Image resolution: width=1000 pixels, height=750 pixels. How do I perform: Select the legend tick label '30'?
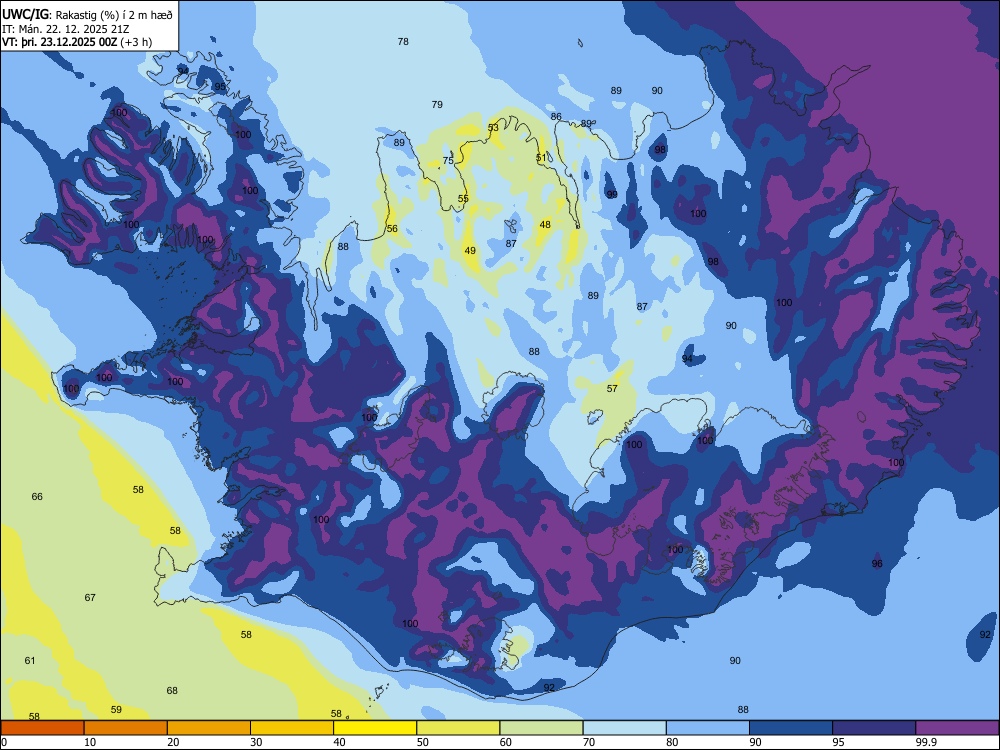coord(256,742)
